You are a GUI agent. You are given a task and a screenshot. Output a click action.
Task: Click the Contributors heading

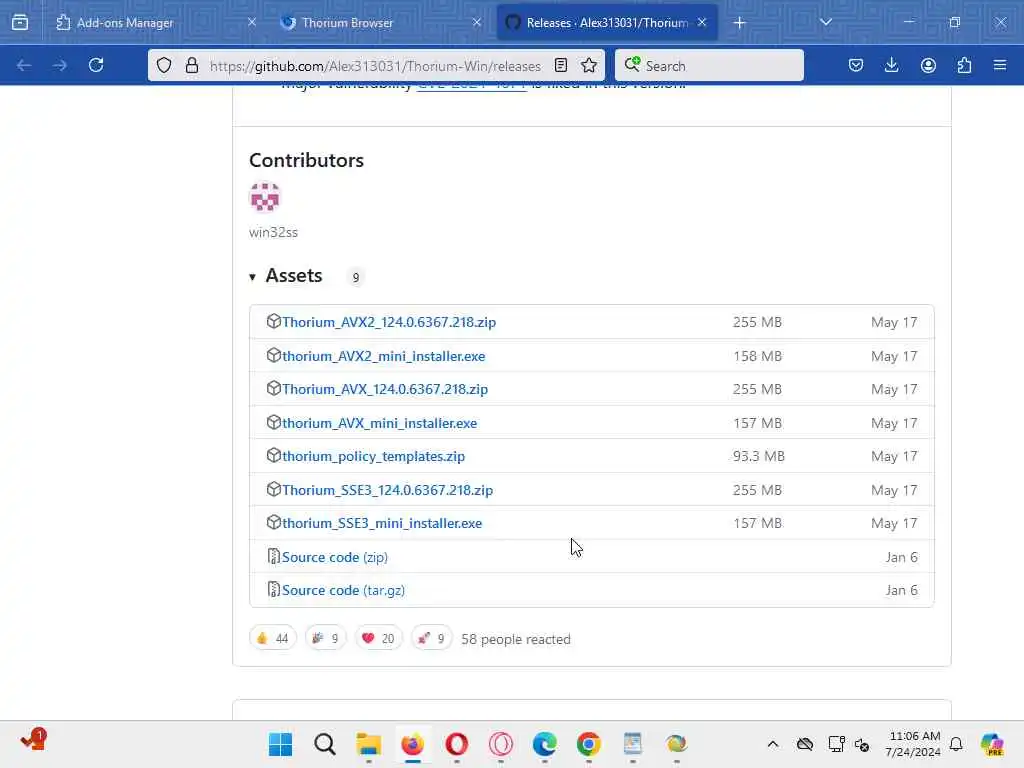click(306, 160)
